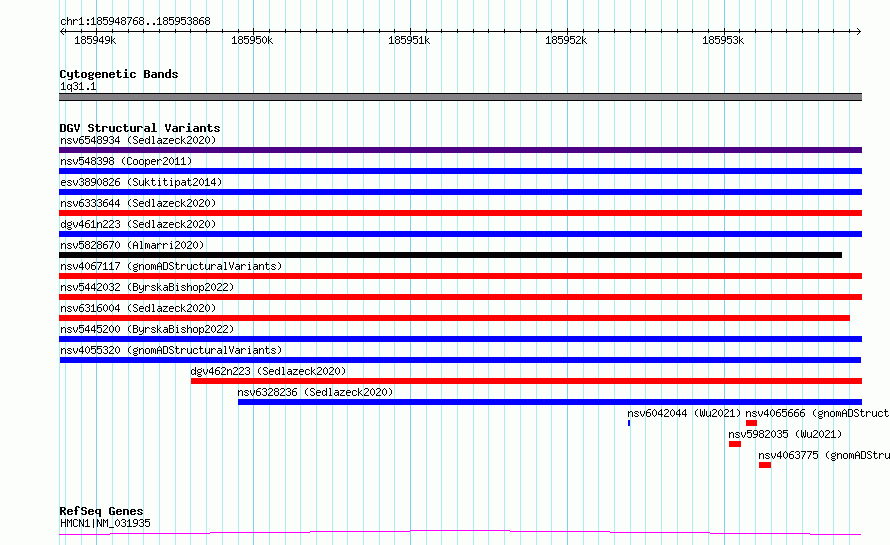
Task: Select the magenta HMCN1 gene line
Action: coord(460,533)
